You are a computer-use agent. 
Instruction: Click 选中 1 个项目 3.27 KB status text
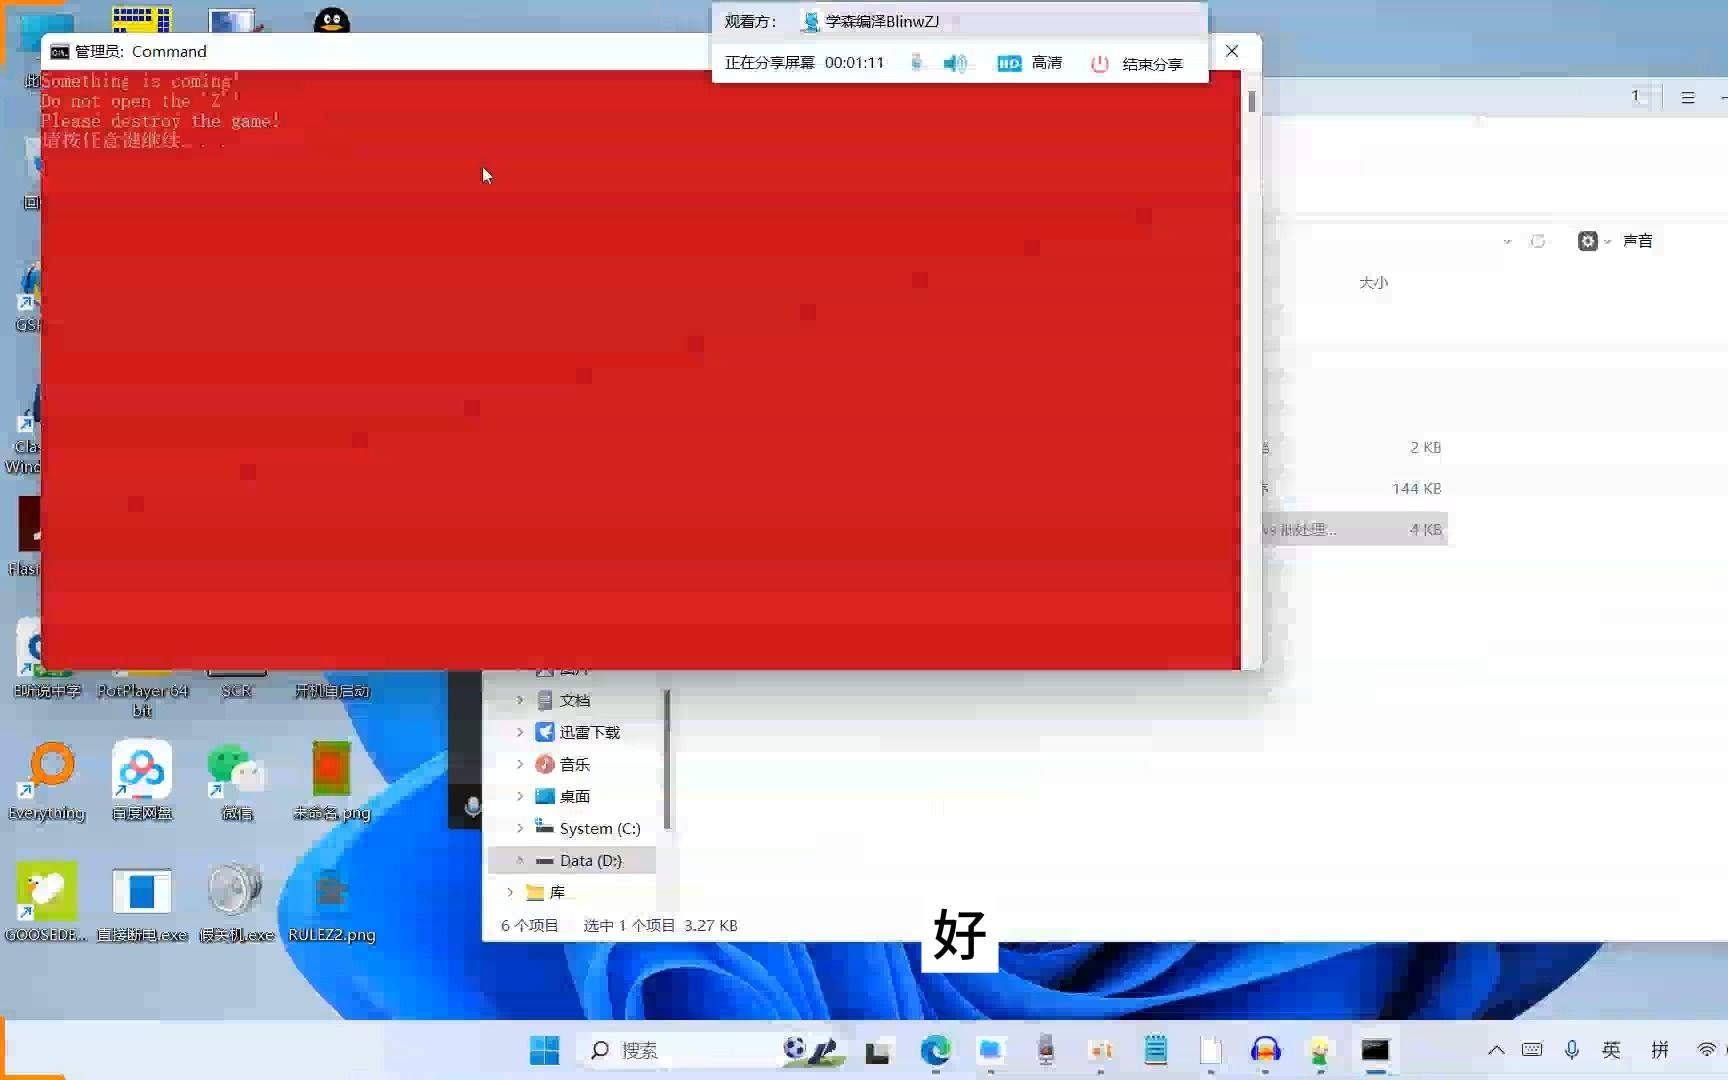pyautogui.click(x=660, y=925)
